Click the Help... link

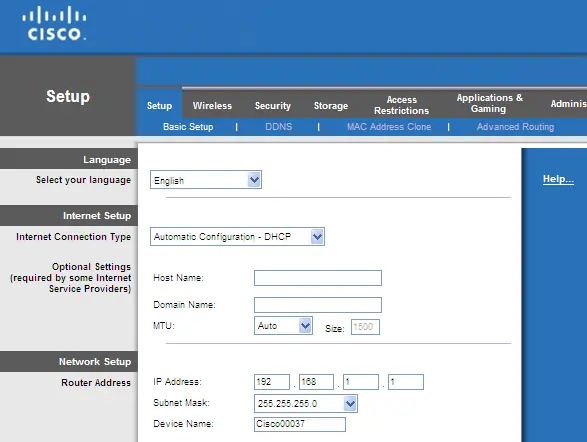tap(558, 179)
